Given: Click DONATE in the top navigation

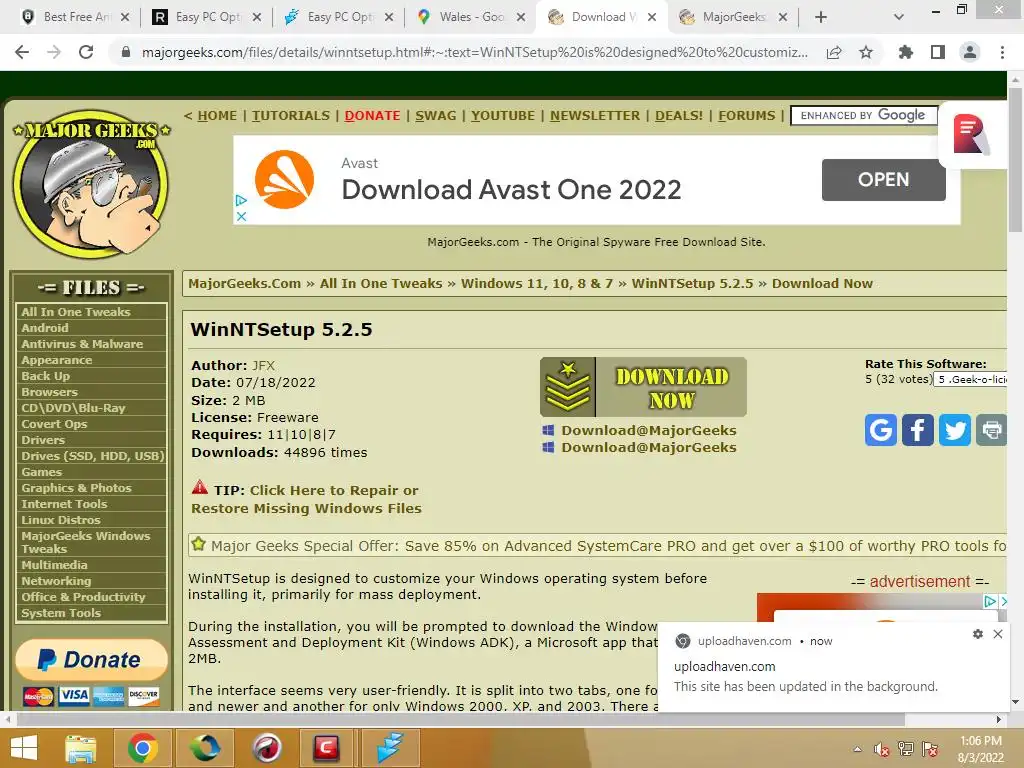Looking at the screenshot, I should pyautogui.click(x=372, y=116).
